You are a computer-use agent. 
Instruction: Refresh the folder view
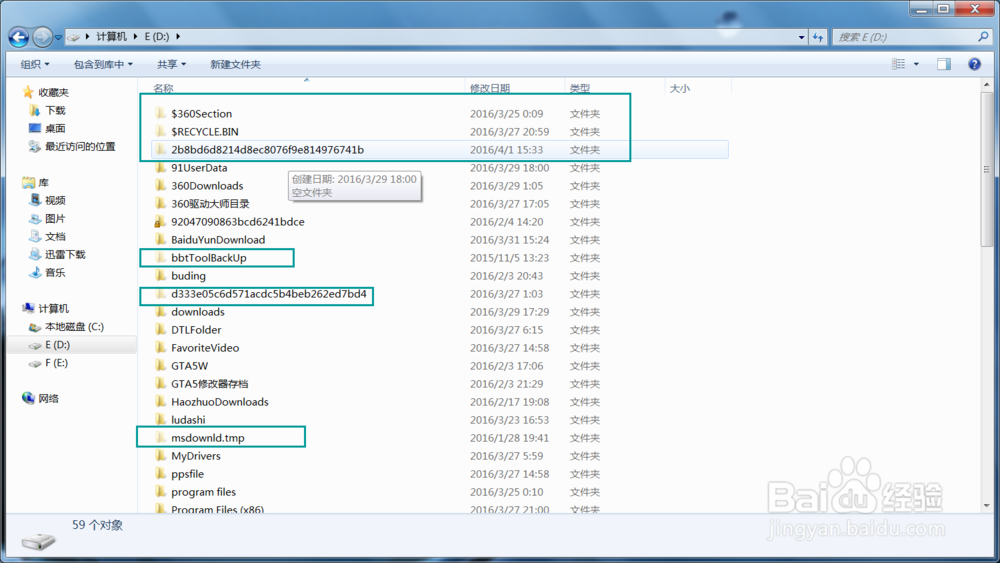point(818,37)
